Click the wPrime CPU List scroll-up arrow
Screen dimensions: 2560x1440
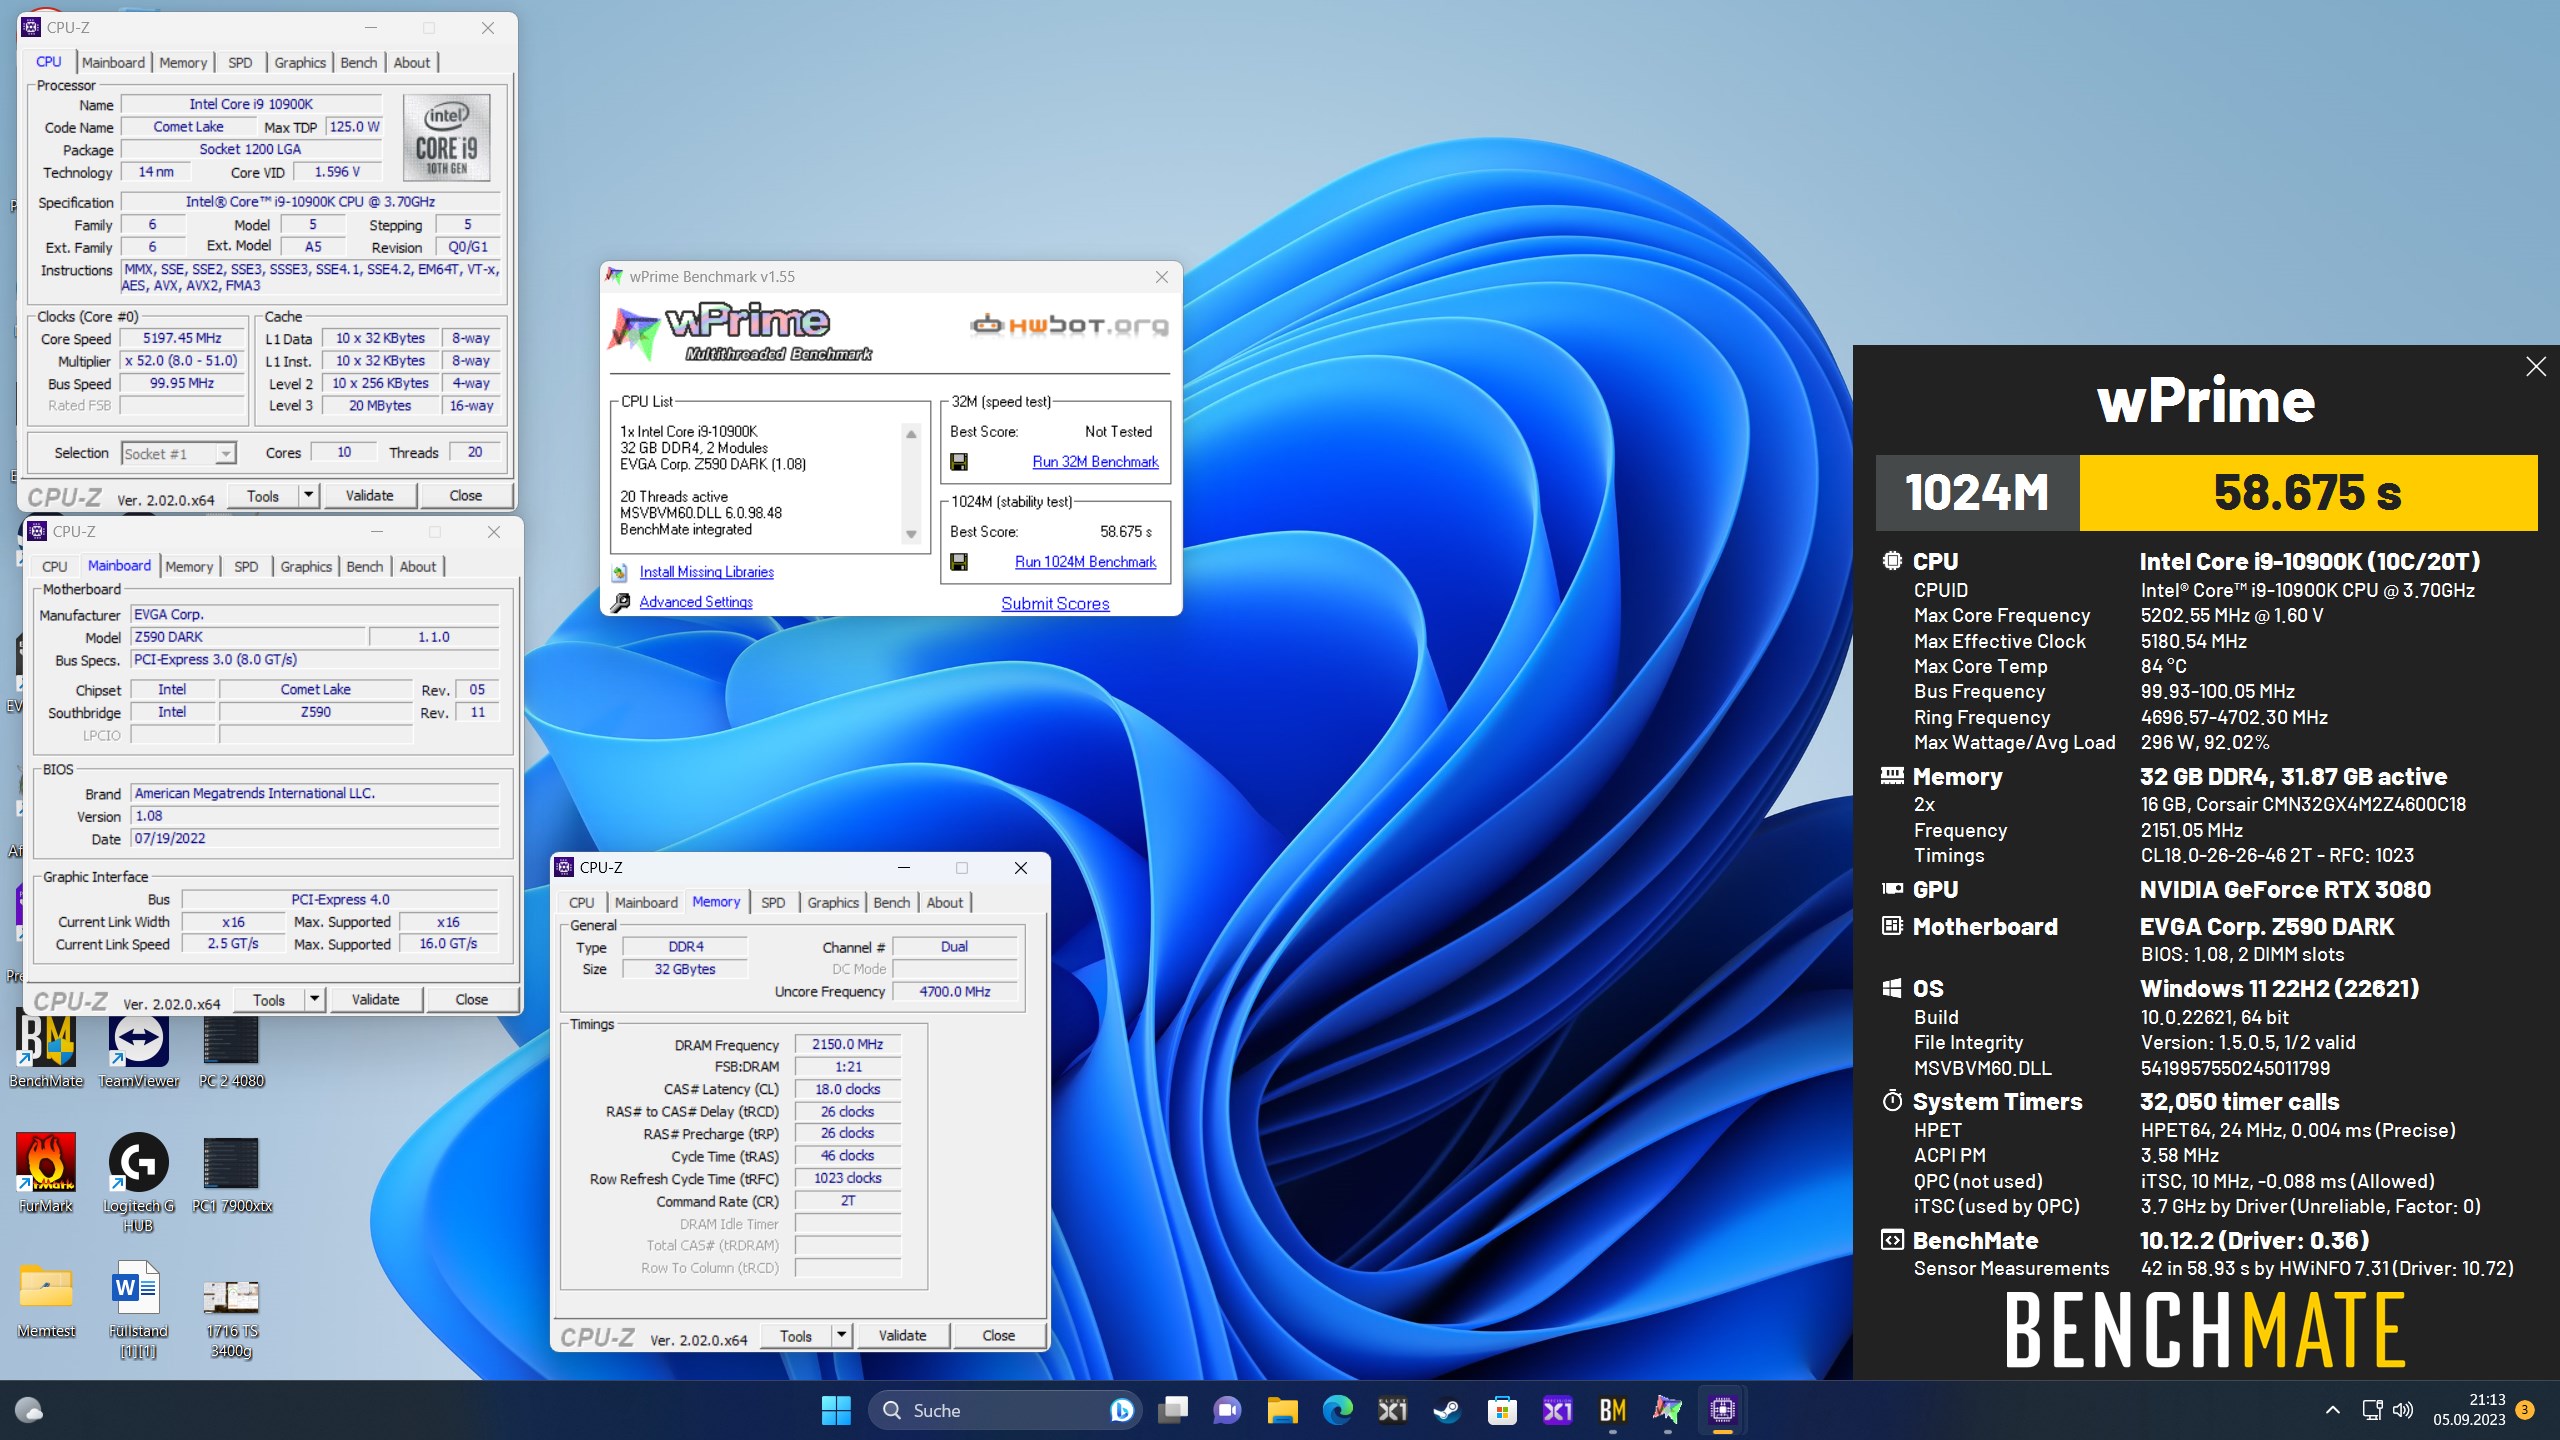(911, 433)
